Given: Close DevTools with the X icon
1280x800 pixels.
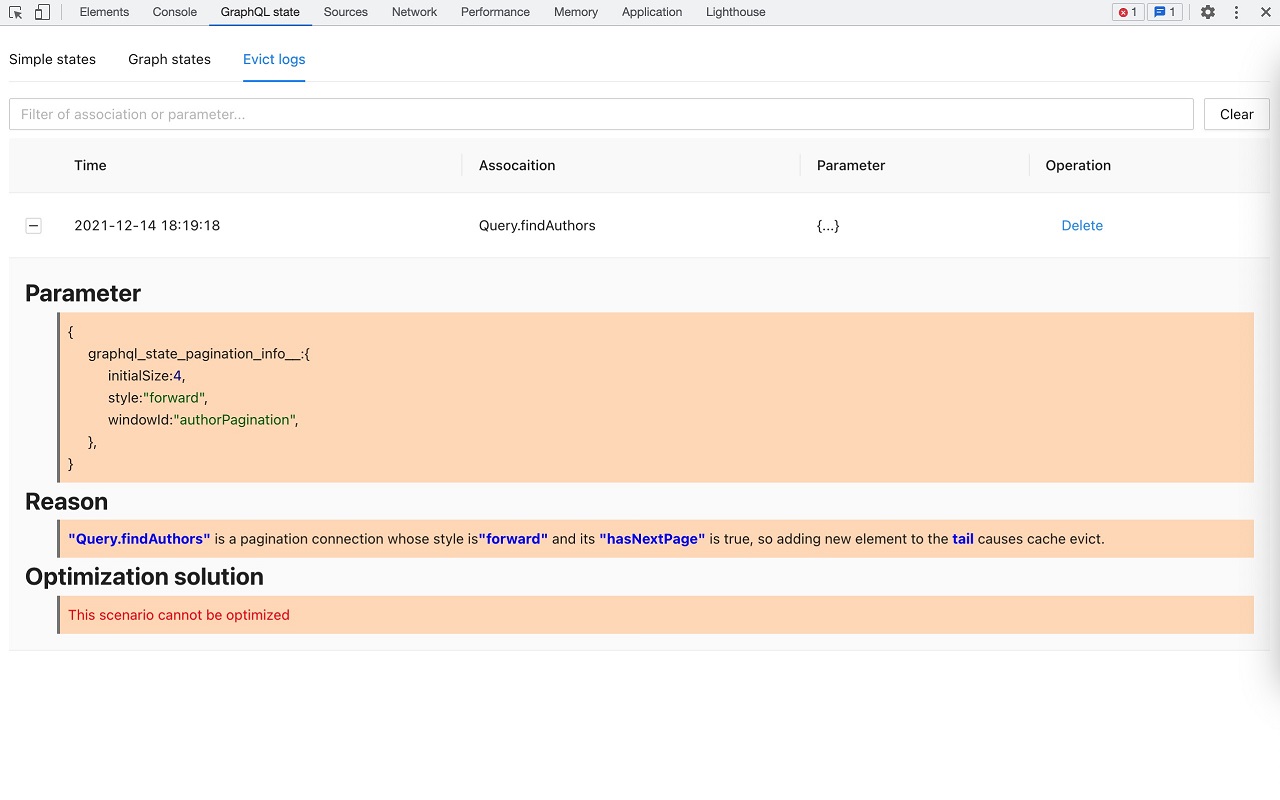Looking at the screenshot, I should [x=1265, y=11].
